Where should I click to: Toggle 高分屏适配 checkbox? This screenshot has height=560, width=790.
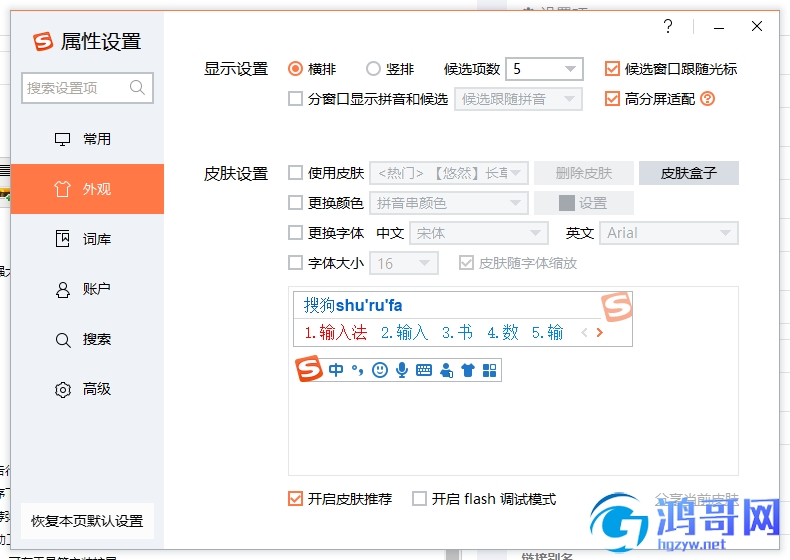point(612,99)
